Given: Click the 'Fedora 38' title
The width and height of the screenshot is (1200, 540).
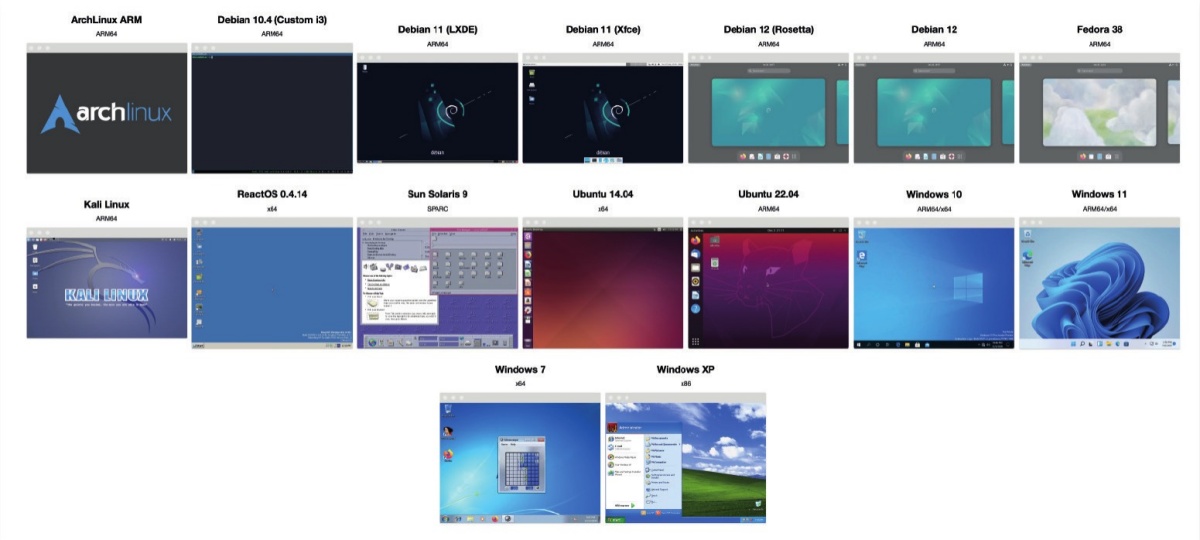Looking at the screenshot, I should pyautogui.click(x=1100, y=30).
